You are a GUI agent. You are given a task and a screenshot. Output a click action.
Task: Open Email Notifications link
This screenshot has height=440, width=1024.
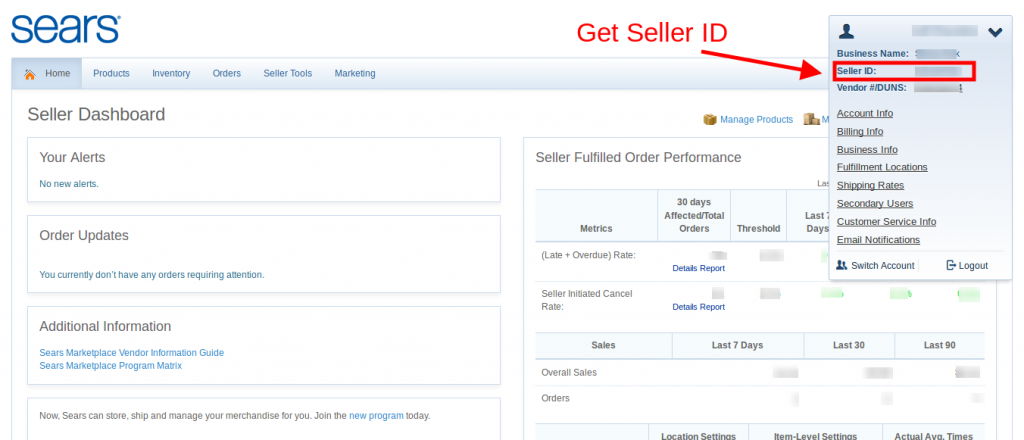tap(878, 240)
